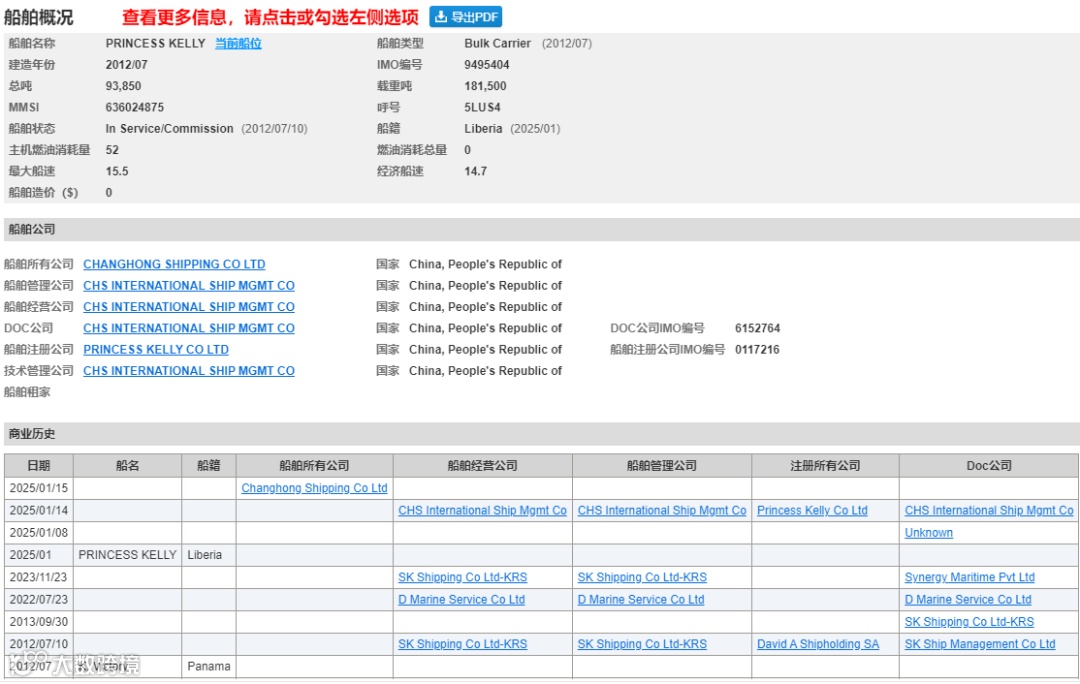Open operator D Marine Service Co Ltd link
The width and height of the screenshot is (1080, 684).
461,599
